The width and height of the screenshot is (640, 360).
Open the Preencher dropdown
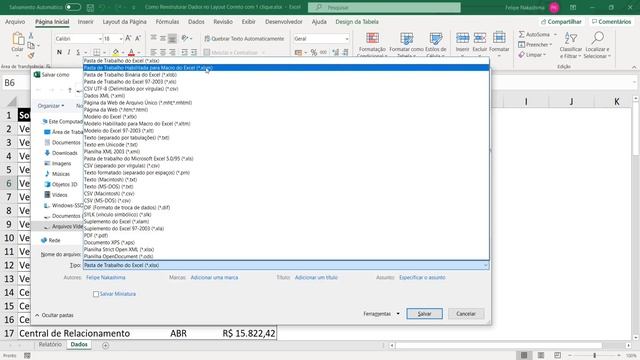tap(535, 44)
